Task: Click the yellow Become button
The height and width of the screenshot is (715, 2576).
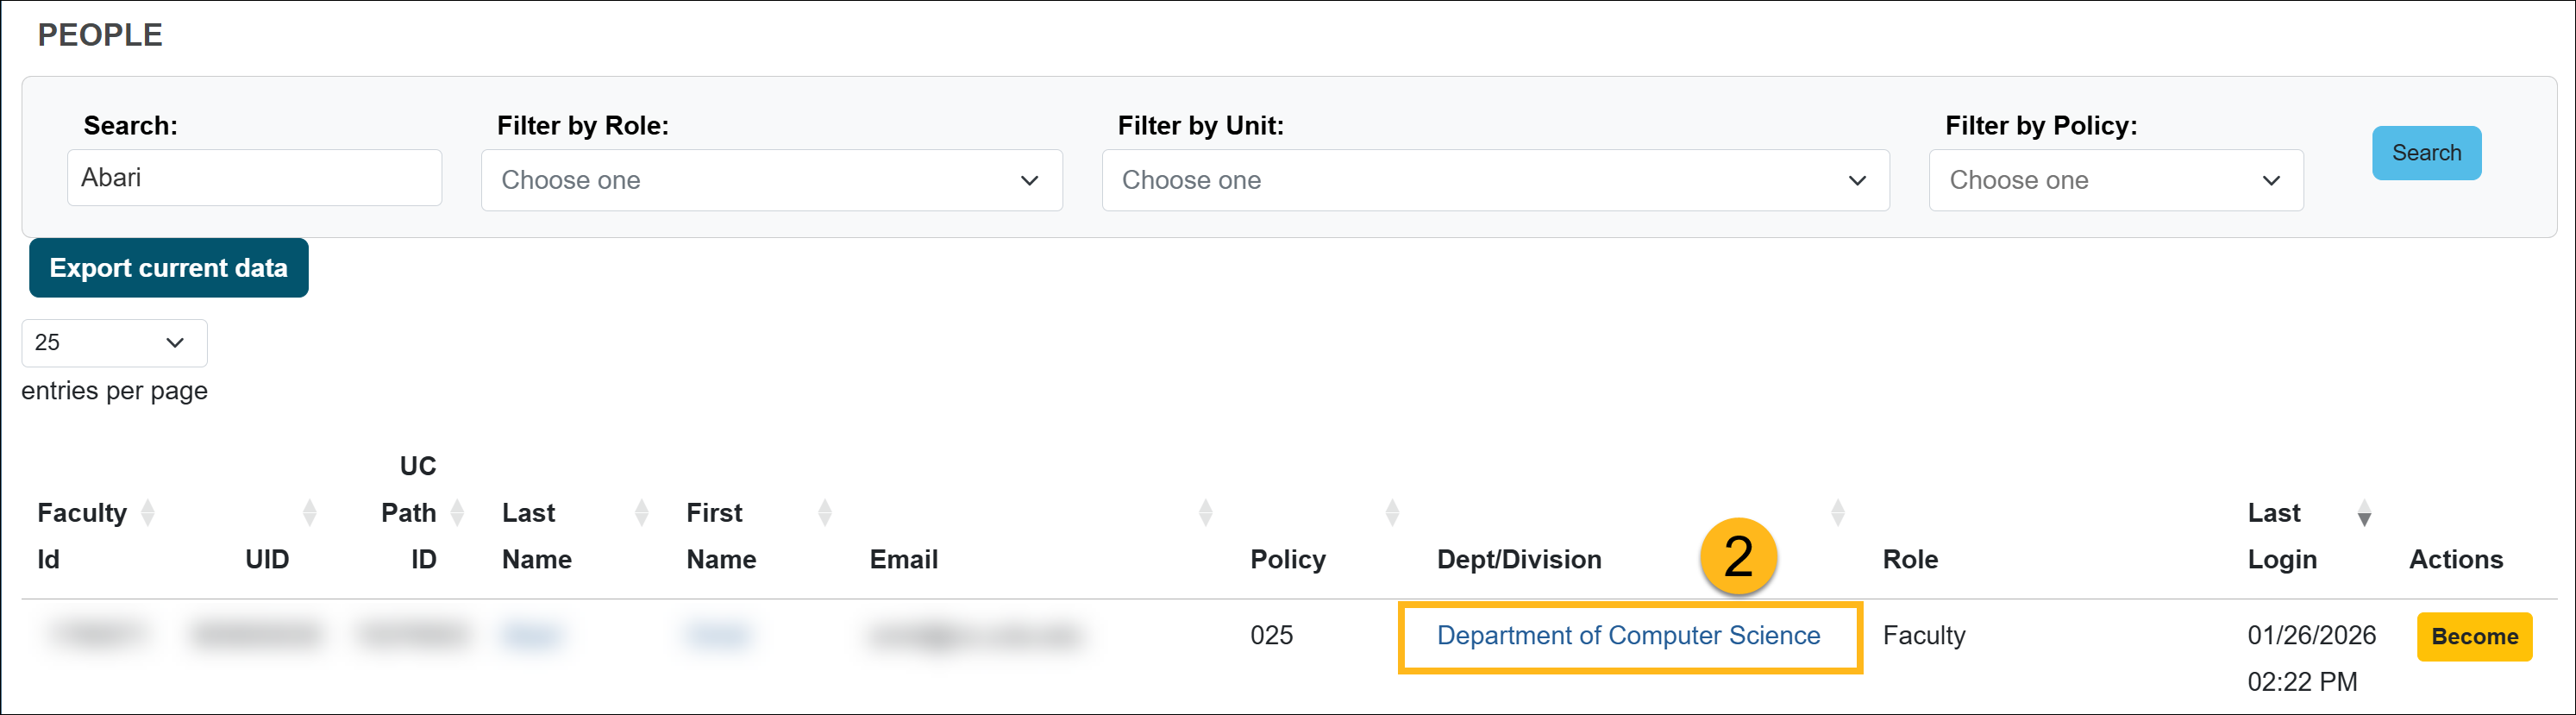Action: pyautogui.click(x=2473, y=637)
